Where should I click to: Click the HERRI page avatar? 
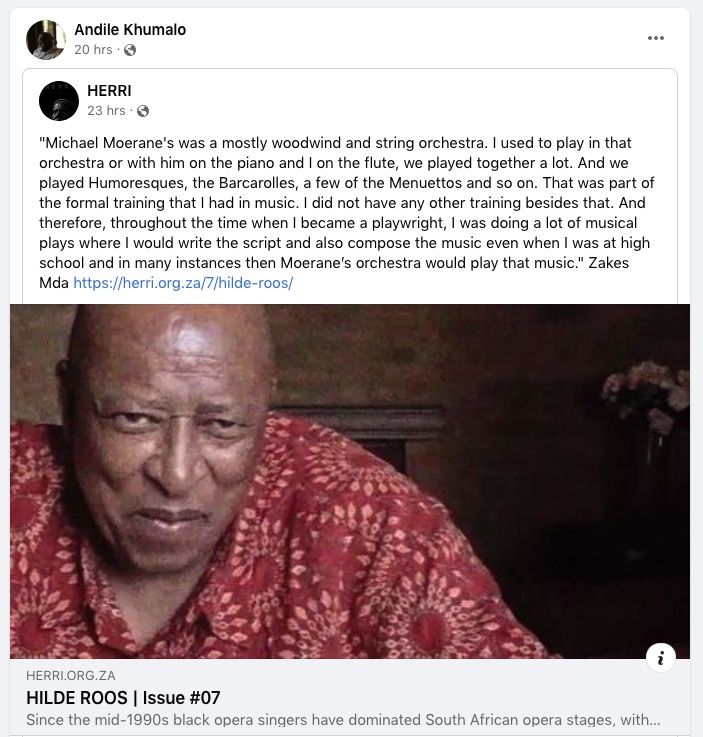(59, 100)
